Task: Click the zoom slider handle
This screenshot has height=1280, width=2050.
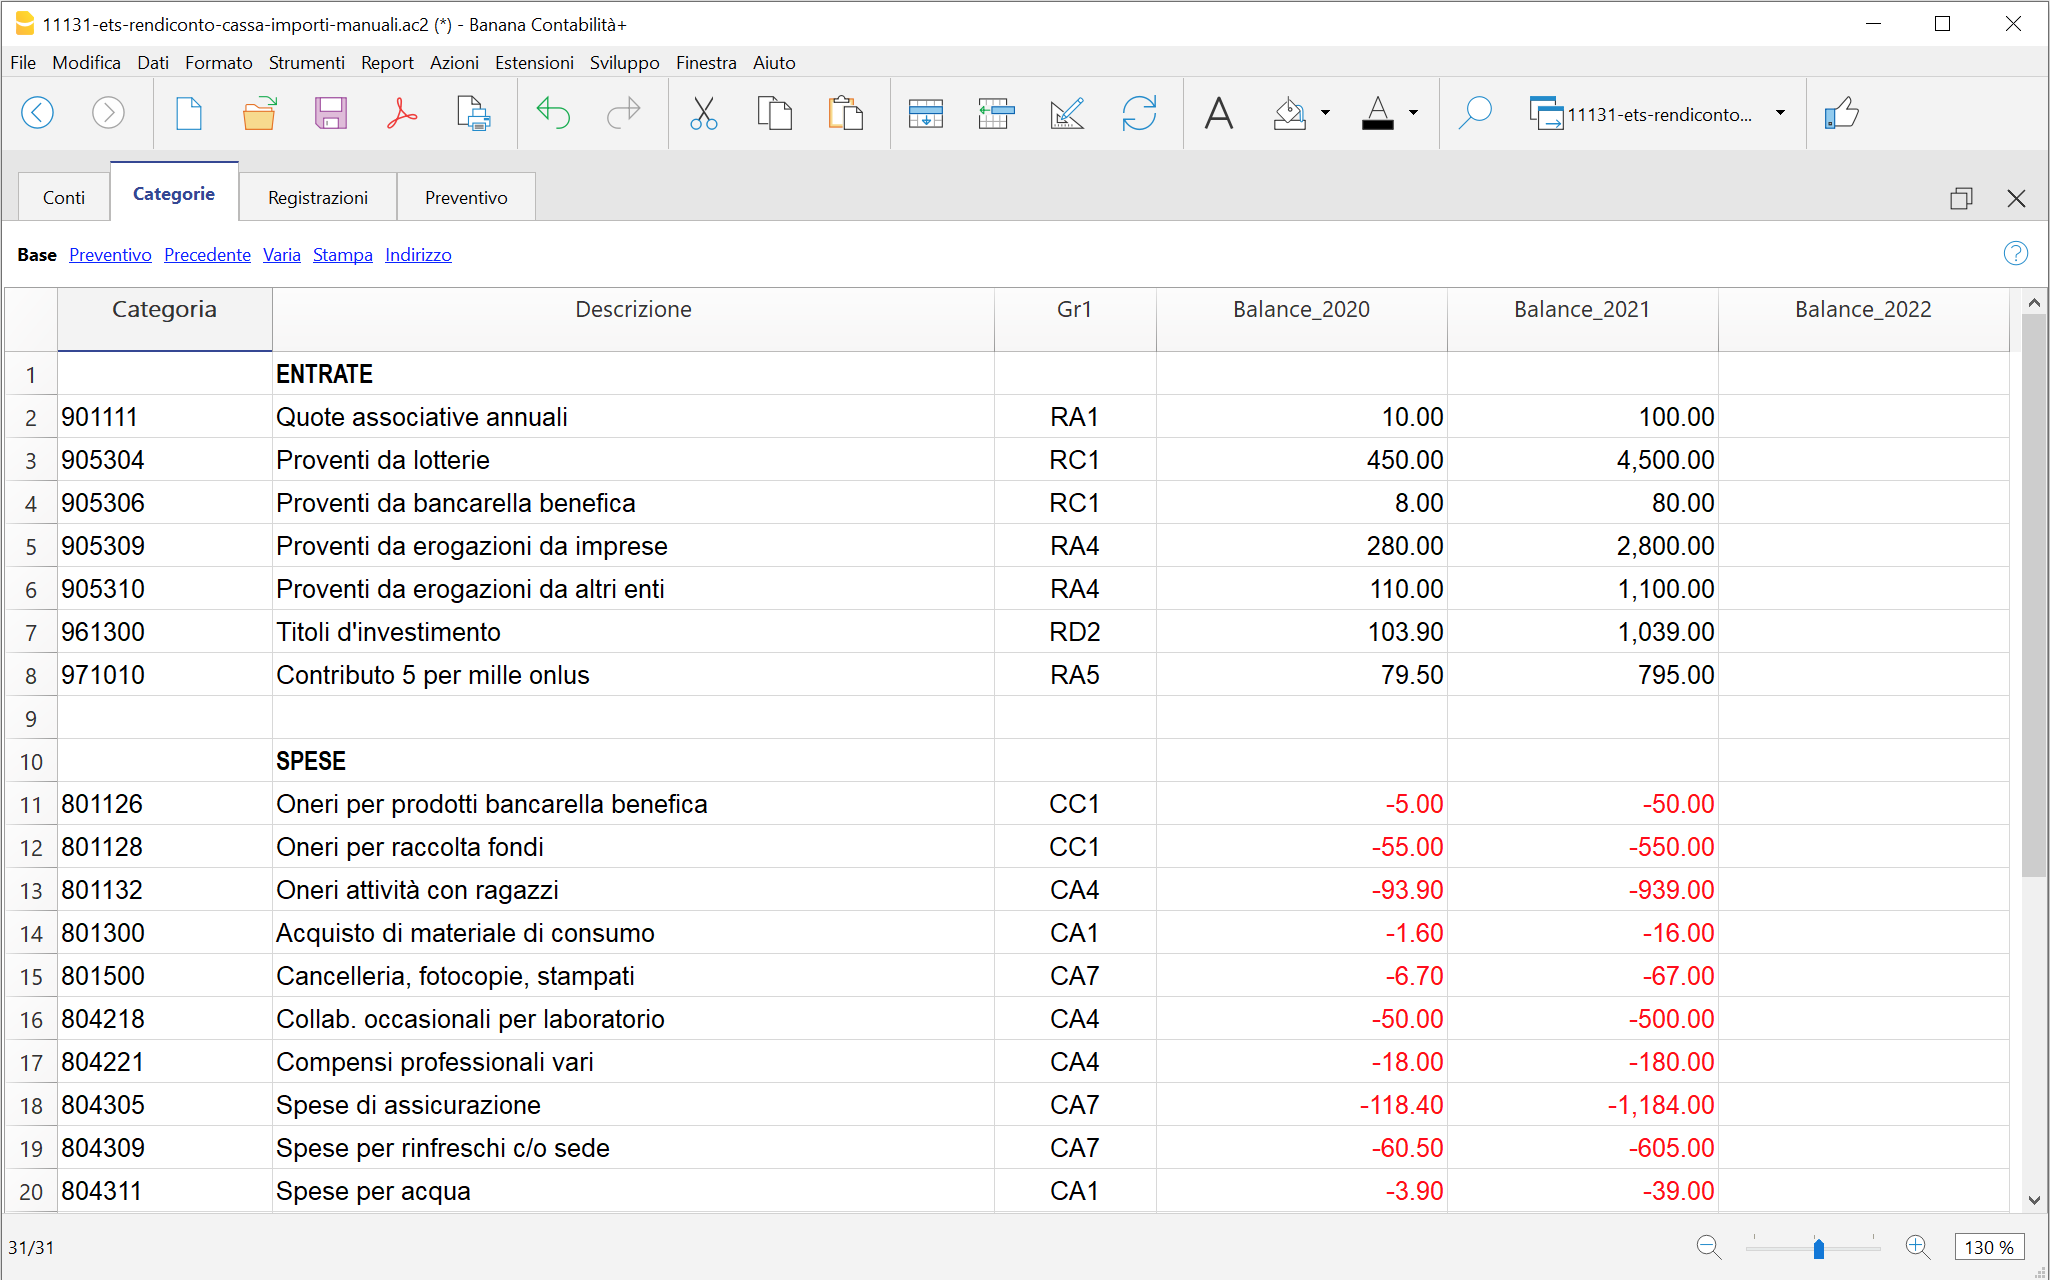Action: coord(1819,1248)
